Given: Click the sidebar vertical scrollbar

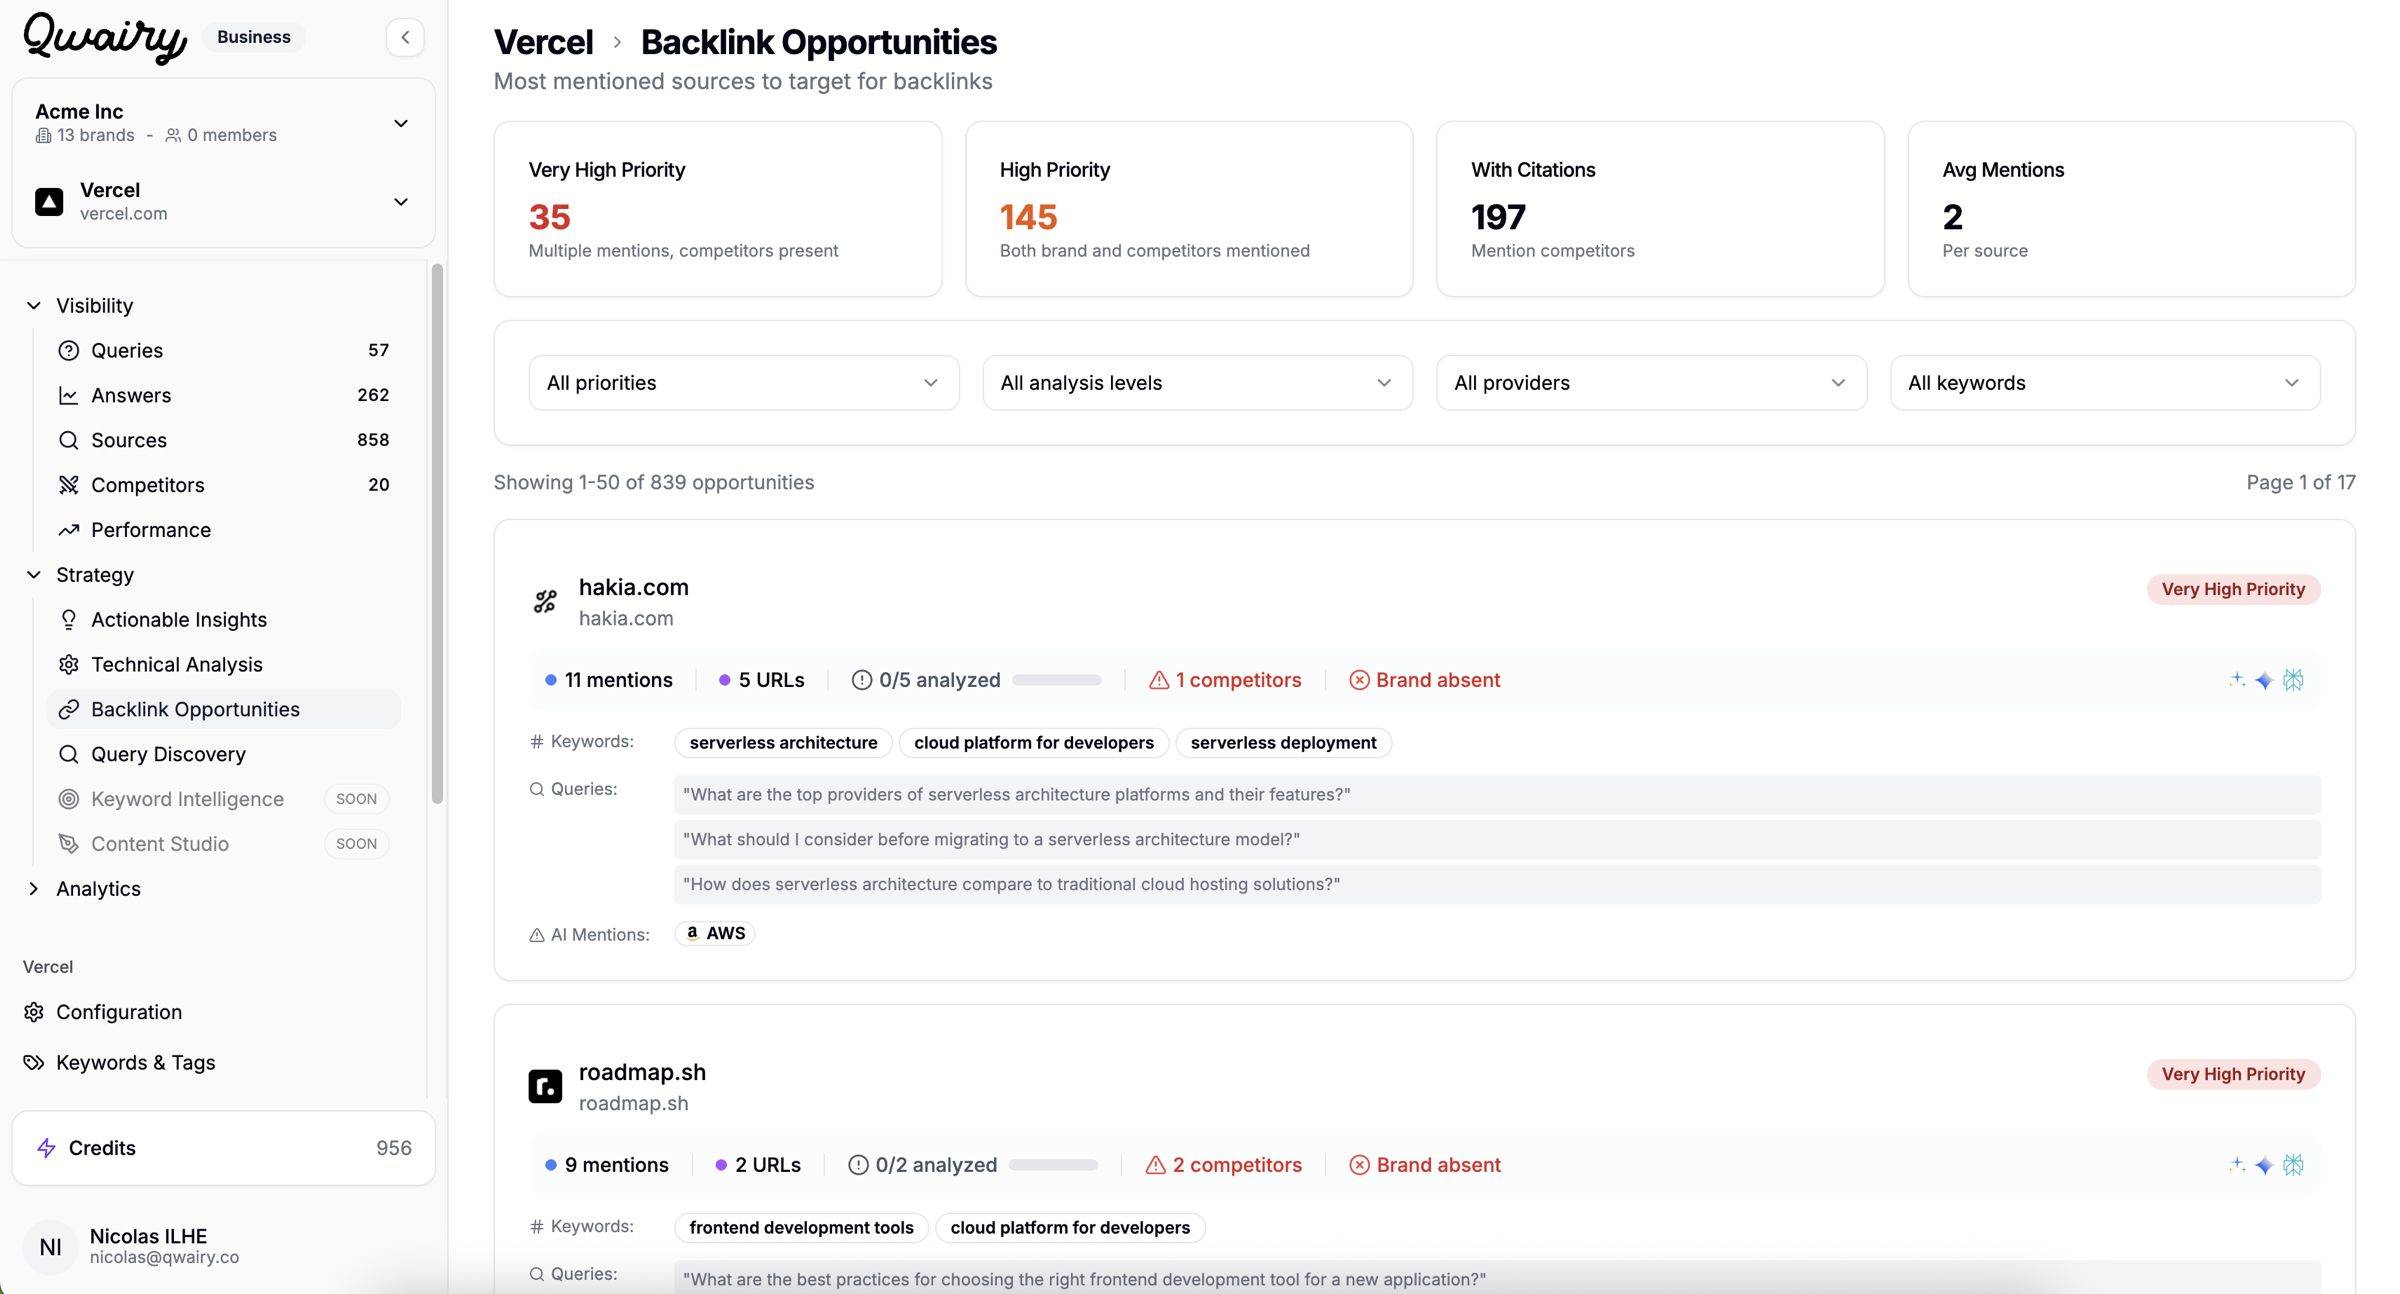Looking at the screenshot, I should [x=437, y=534].
